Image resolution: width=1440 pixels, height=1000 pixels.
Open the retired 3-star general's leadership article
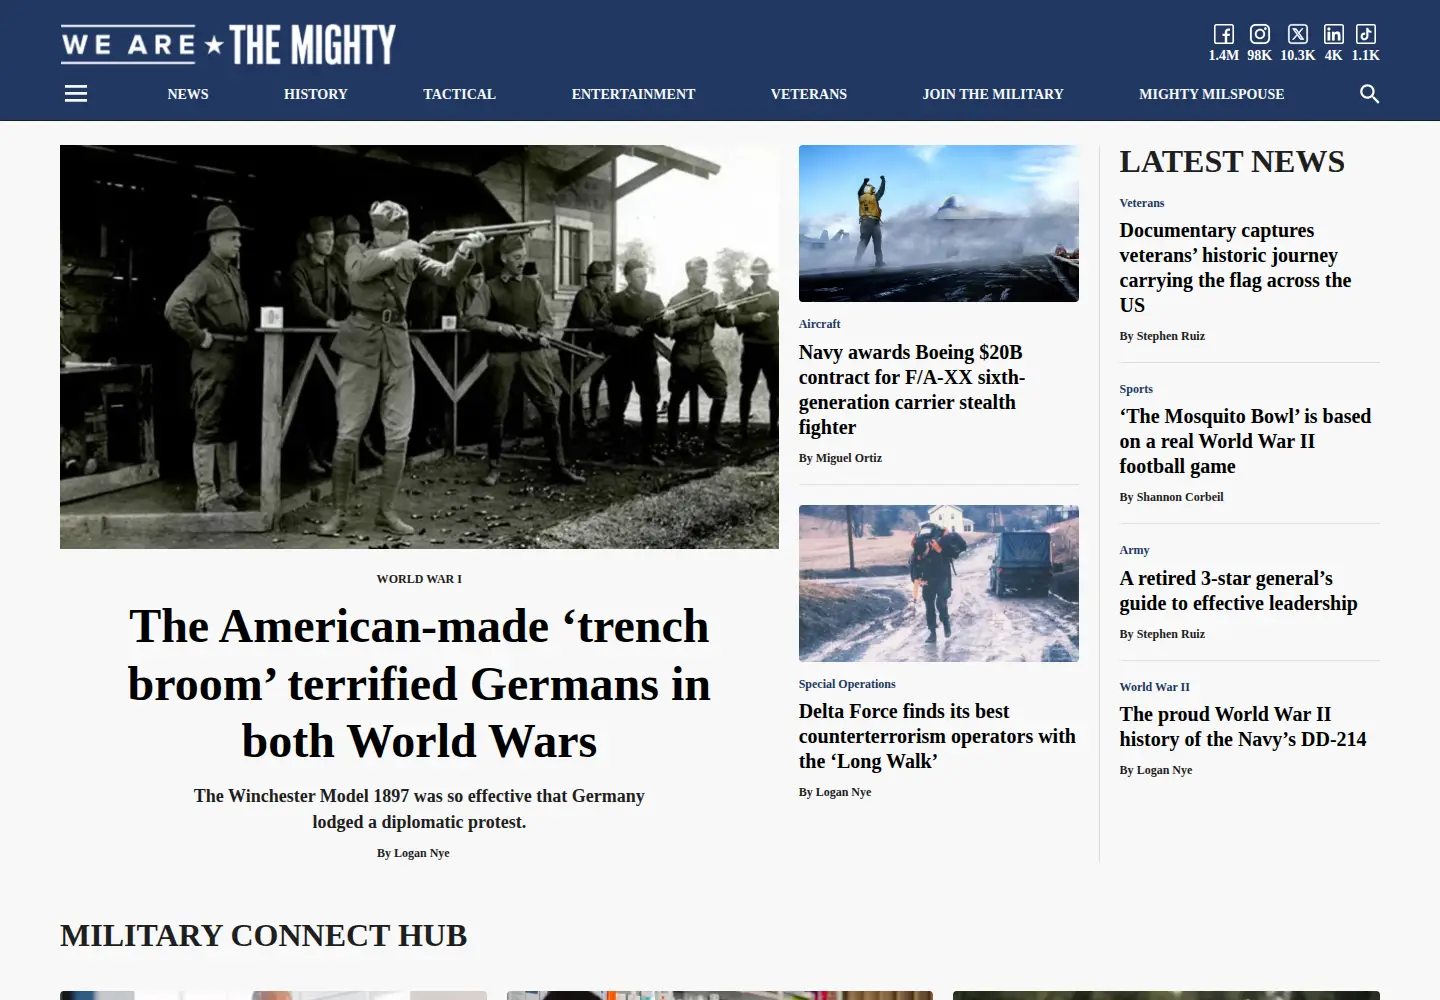pos(1238,590)
